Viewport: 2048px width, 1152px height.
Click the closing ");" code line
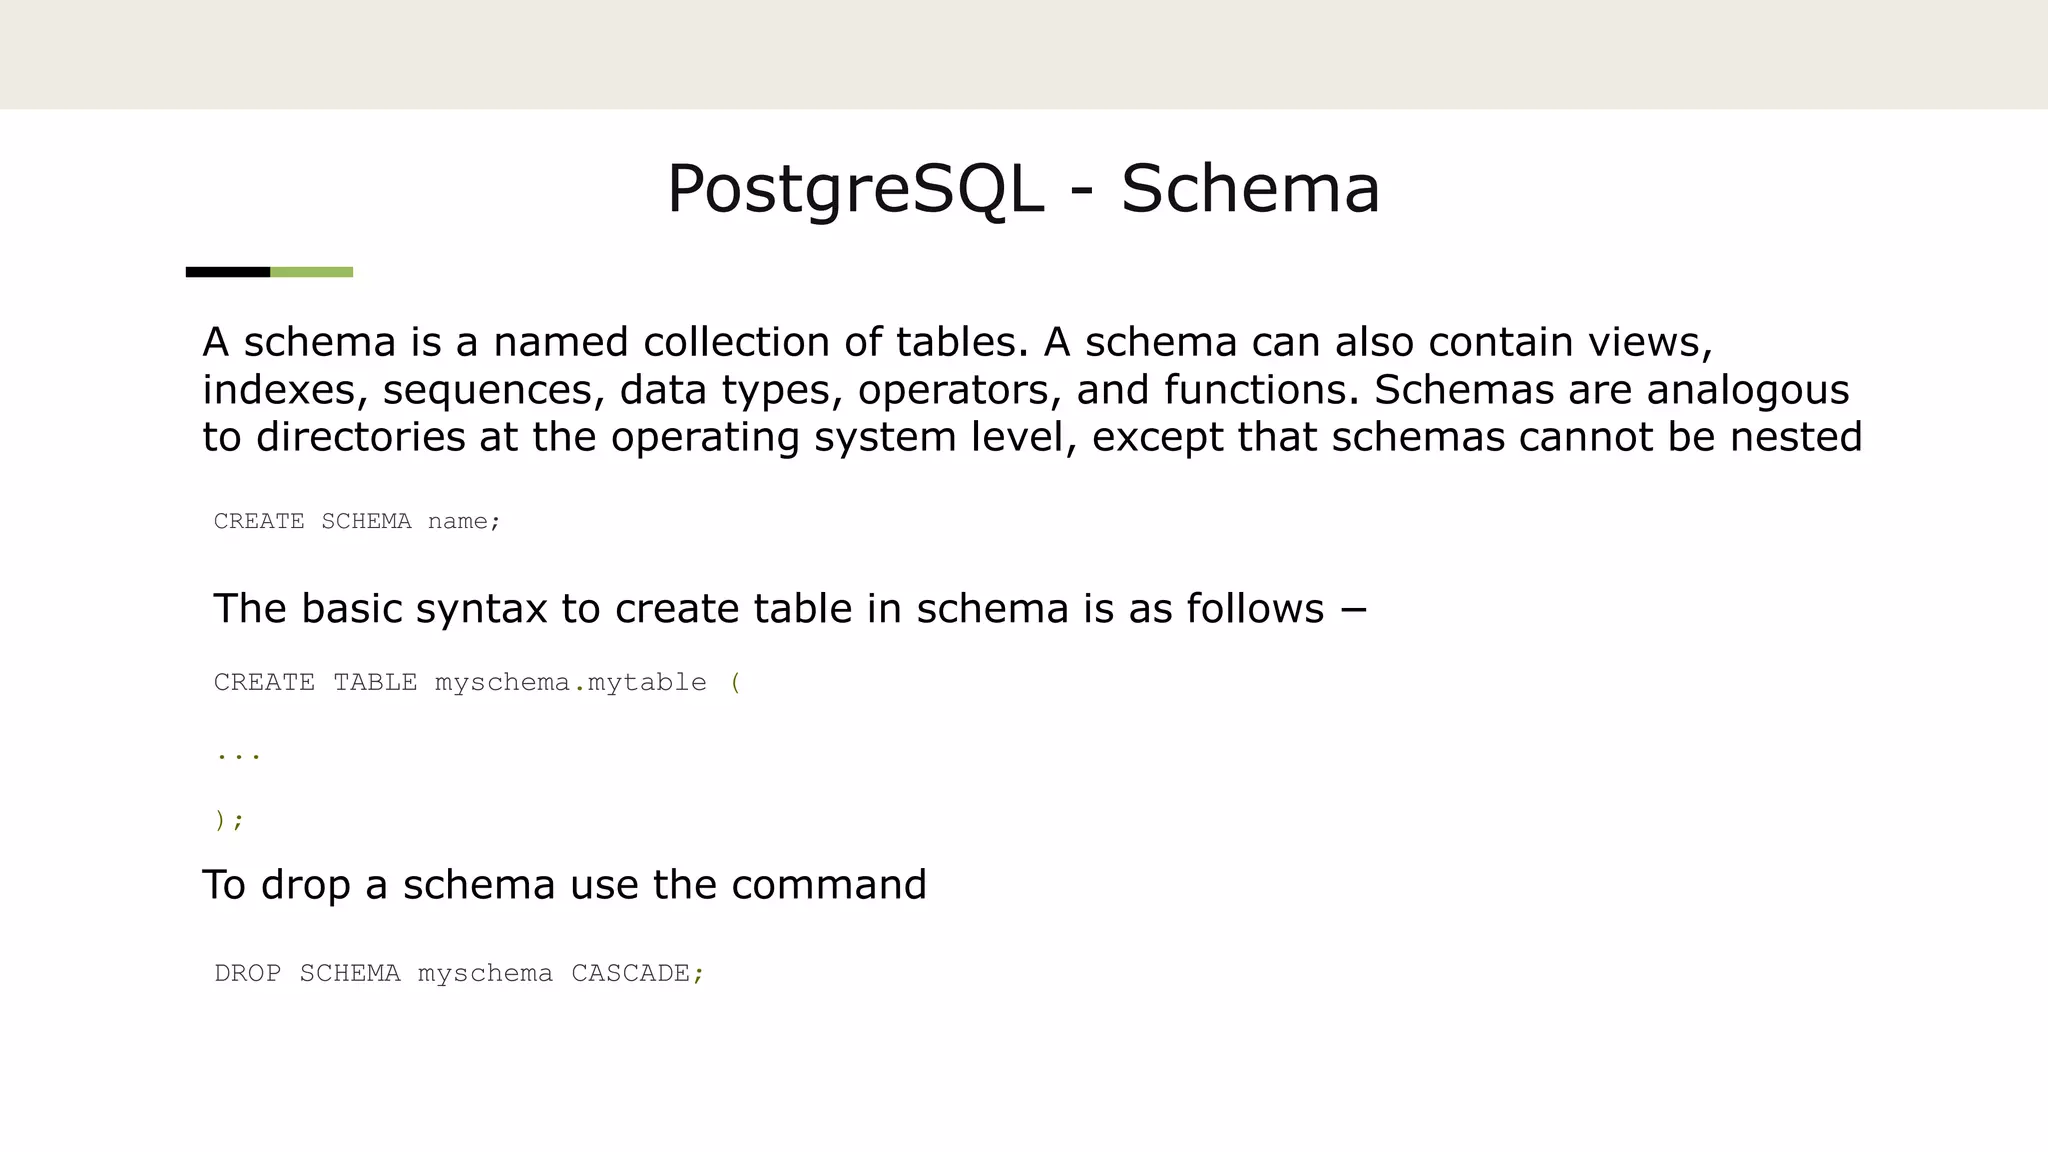click(x=229, y=821)
